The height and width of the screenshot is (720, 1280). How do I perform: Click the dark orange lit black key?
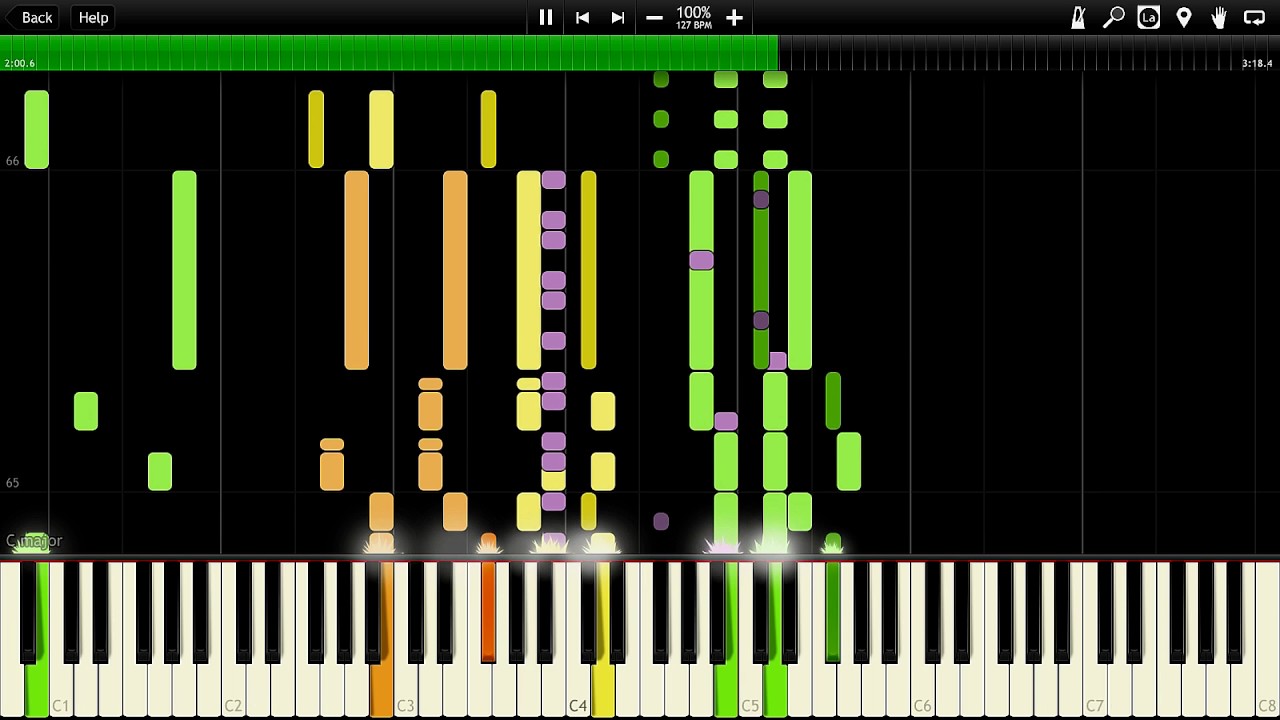488,610
